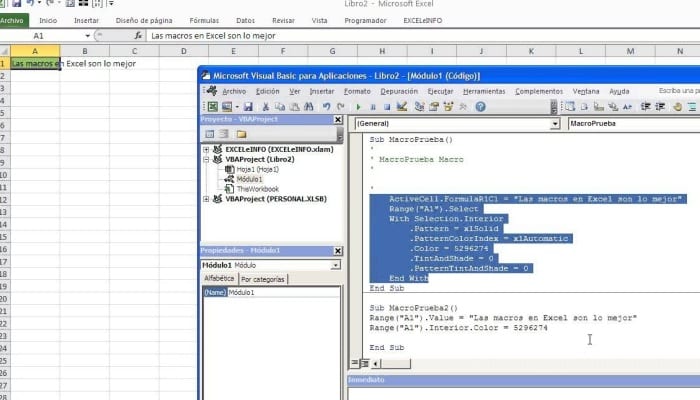Click the Reset (stop) icon
The image size is (700, 400).
coord(387,107)
